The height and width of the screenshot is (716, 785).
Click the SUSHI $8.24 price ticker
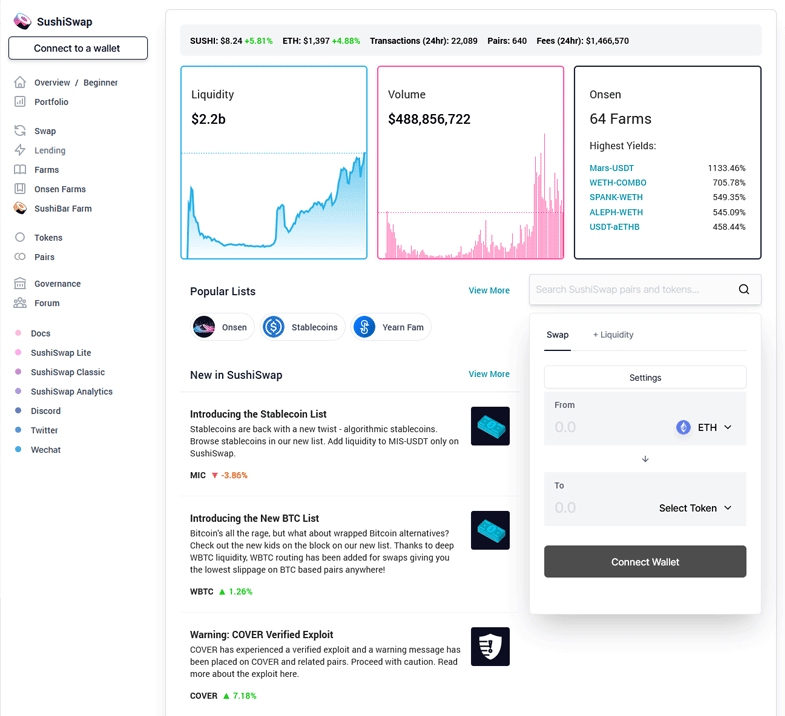[231, 41]
